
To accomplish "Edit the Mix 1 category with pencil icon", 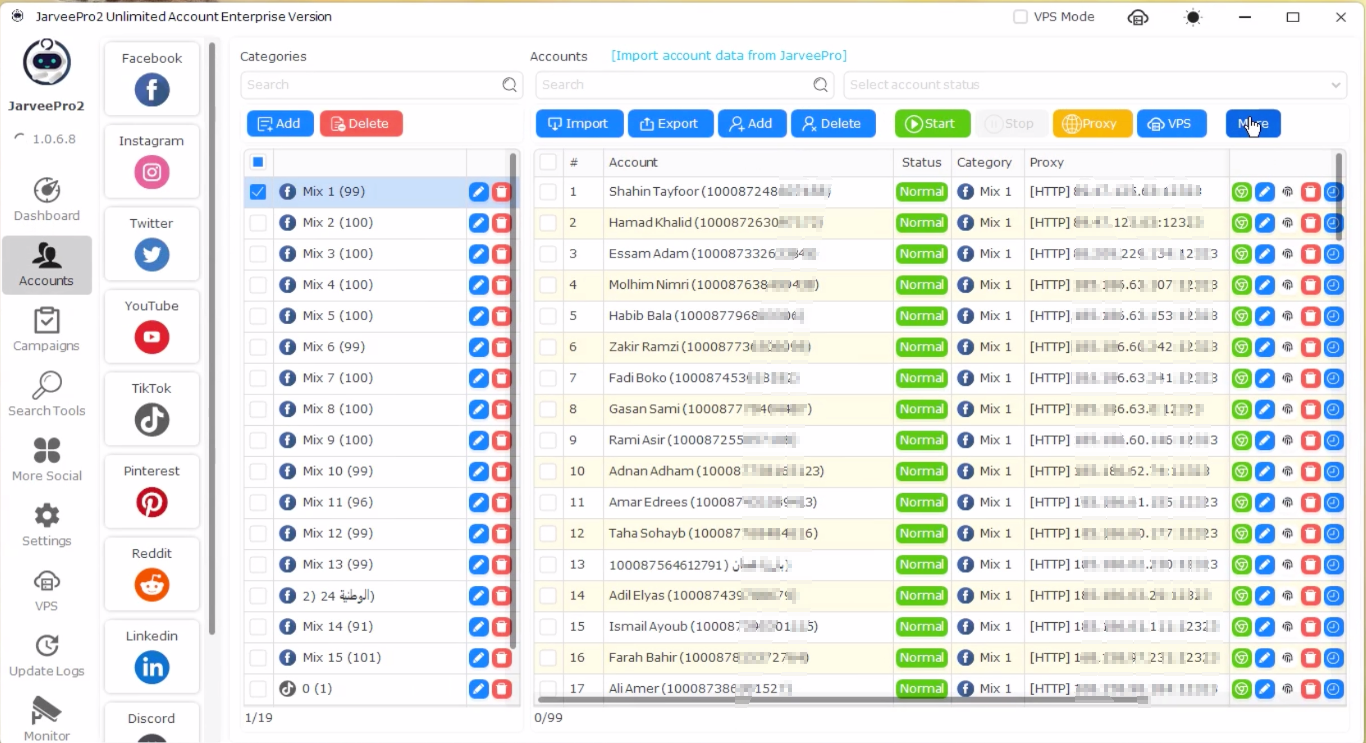I will (479, 192).
